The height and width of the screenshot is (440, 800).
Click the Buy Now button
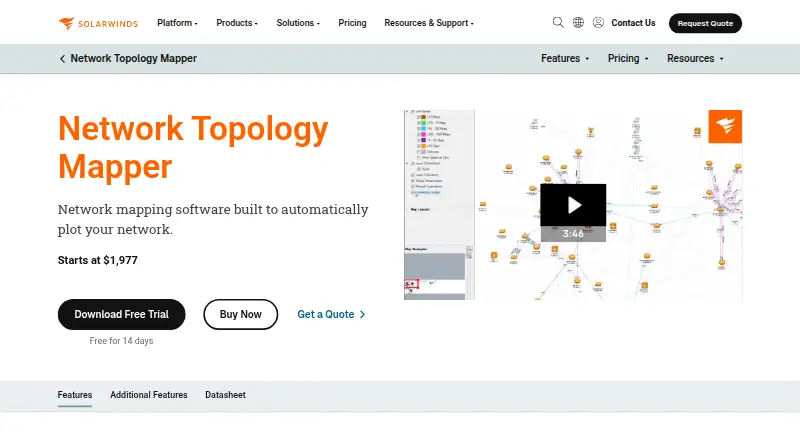tap(240, 314)
